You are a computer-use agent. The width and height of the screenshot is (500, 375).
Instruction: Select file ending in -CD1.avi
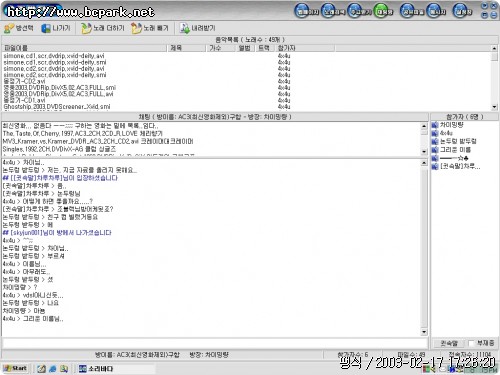tap(24, 100)
